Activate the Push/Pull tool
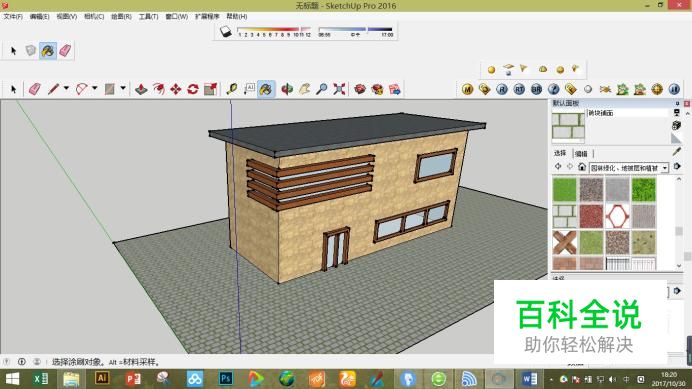The image size is (692, 389). tap(141, 89)
